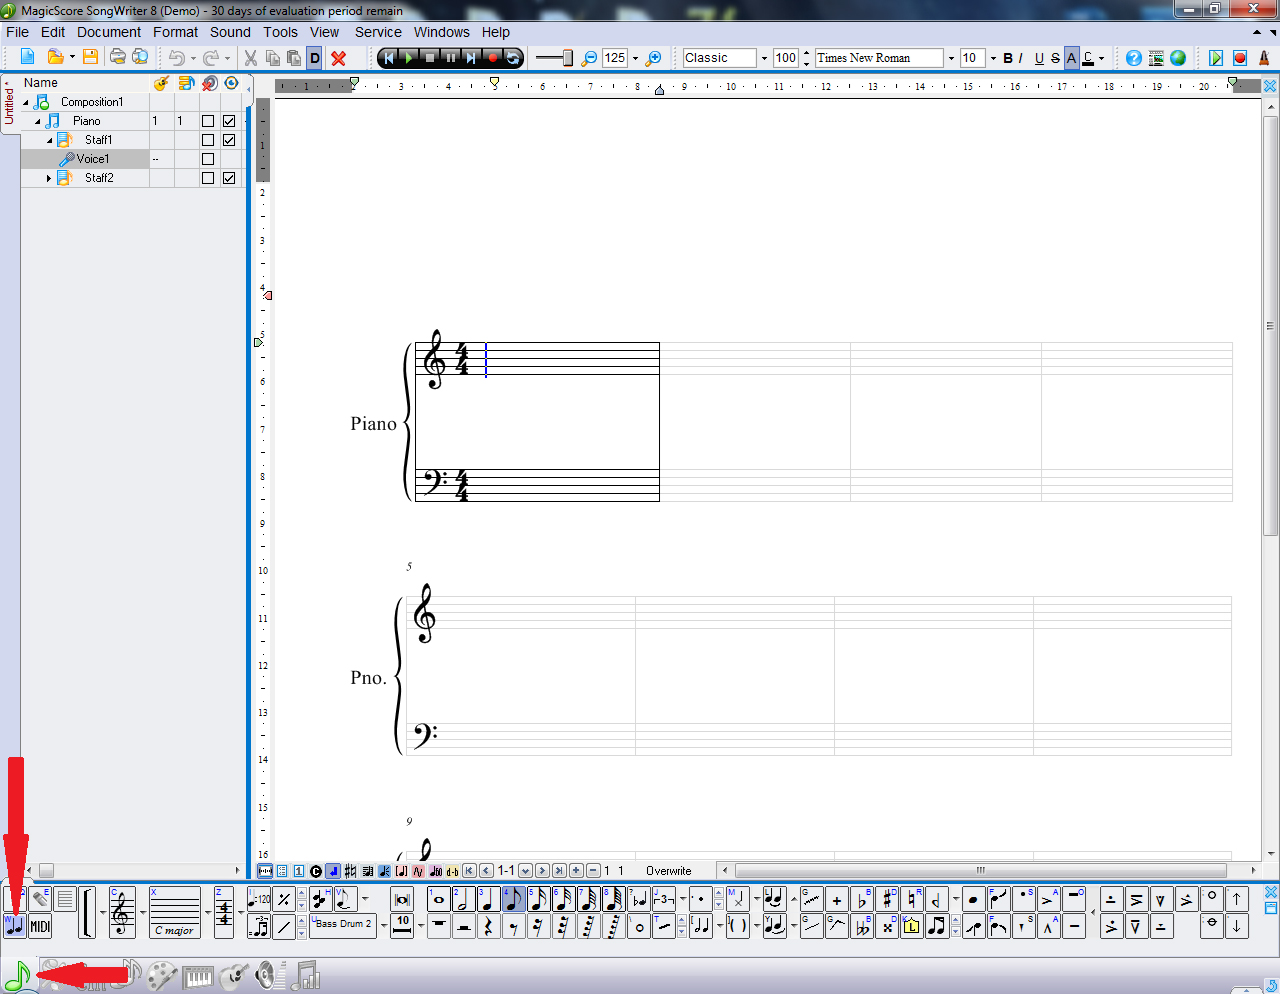Click the score horizontal scrollbar
Screen dimensions: 1280x994
(x=982, y=870)
